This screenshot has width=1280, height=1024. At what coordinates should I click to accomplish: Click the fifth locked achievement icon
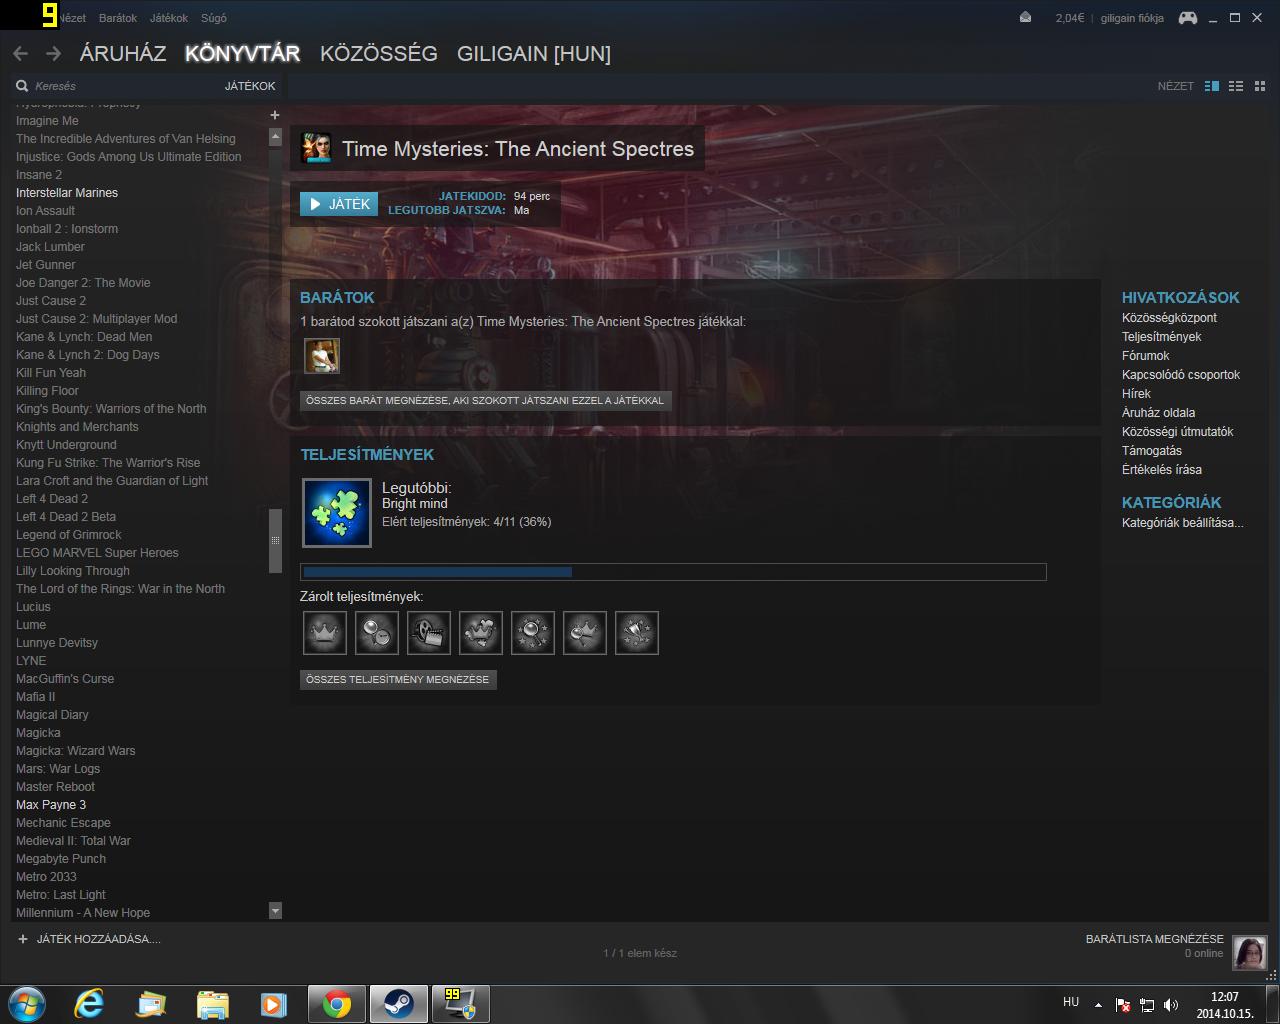[x=533, y=633]
